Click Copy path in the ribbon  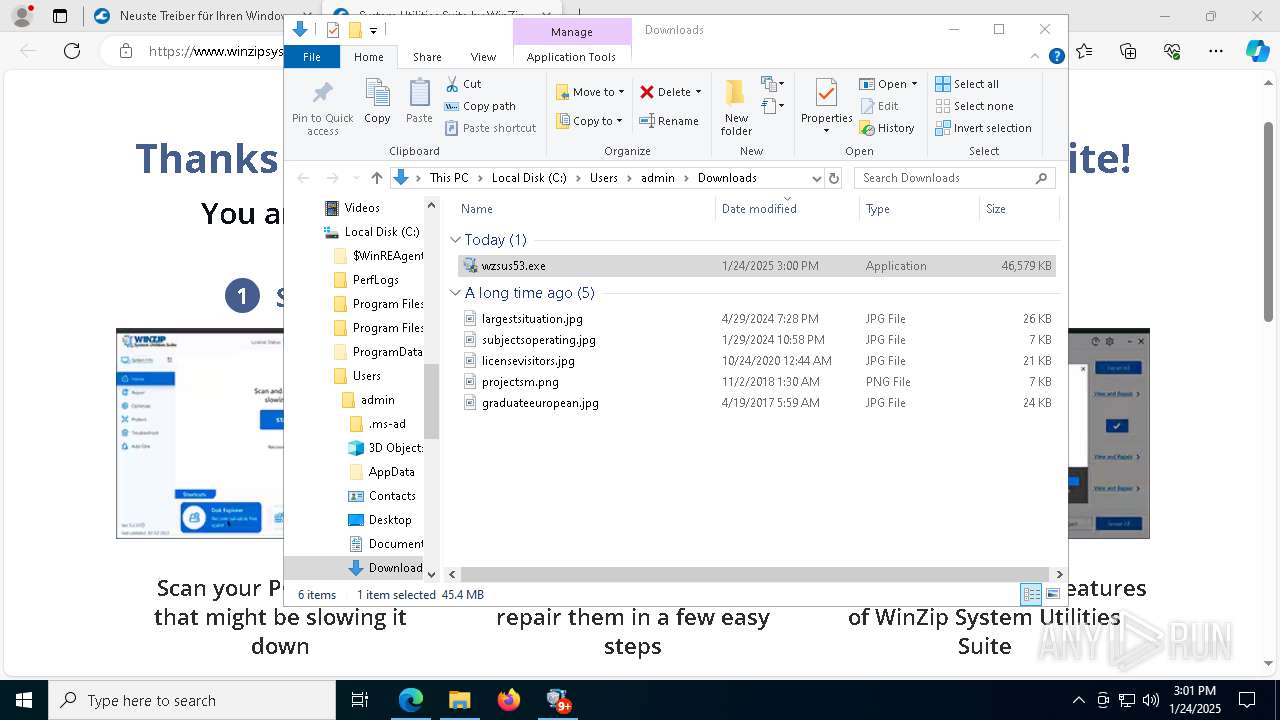click(480, 106)
